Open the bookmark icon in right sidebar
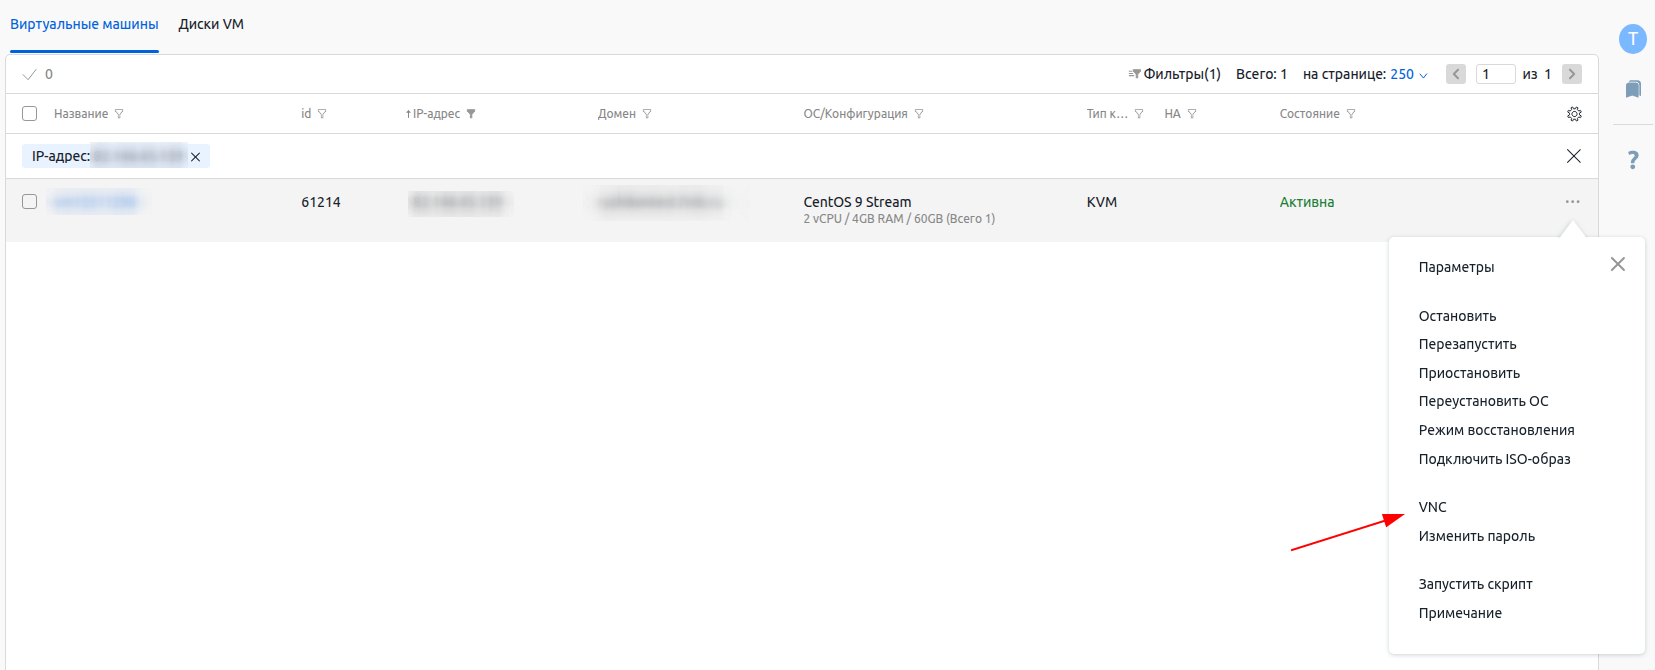This screenshot has width=1655, height=670. pos(1632,90)
